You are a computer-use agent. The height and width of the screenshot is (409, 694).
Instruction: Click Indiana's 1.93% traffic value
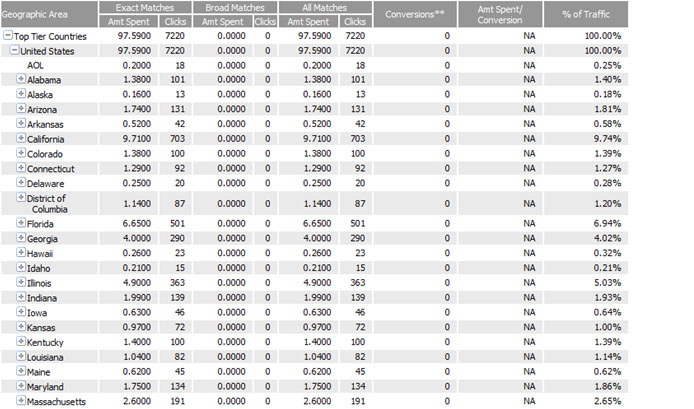(x=607, y=297)
